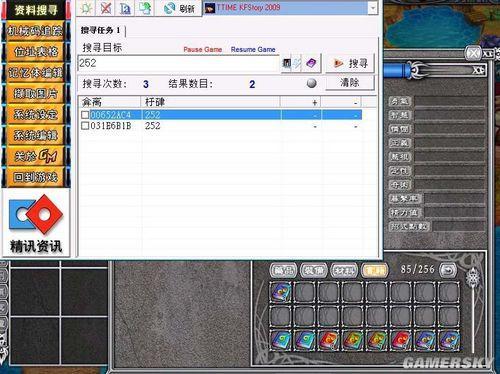This screenshot has height=374, width=500.
Task: Click the 精力值 stat label in game panel
Action: [405, 213]
